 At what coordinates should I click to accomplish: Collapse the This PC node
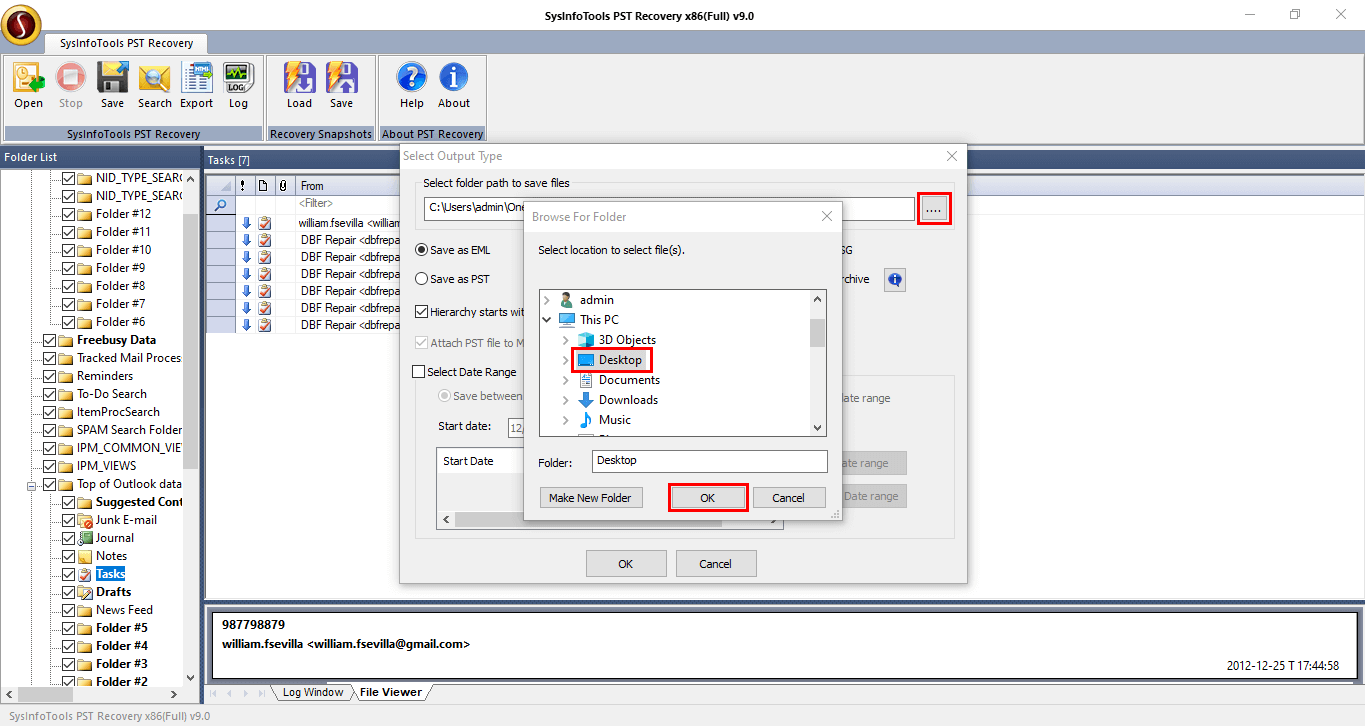(x=547, y=320)
